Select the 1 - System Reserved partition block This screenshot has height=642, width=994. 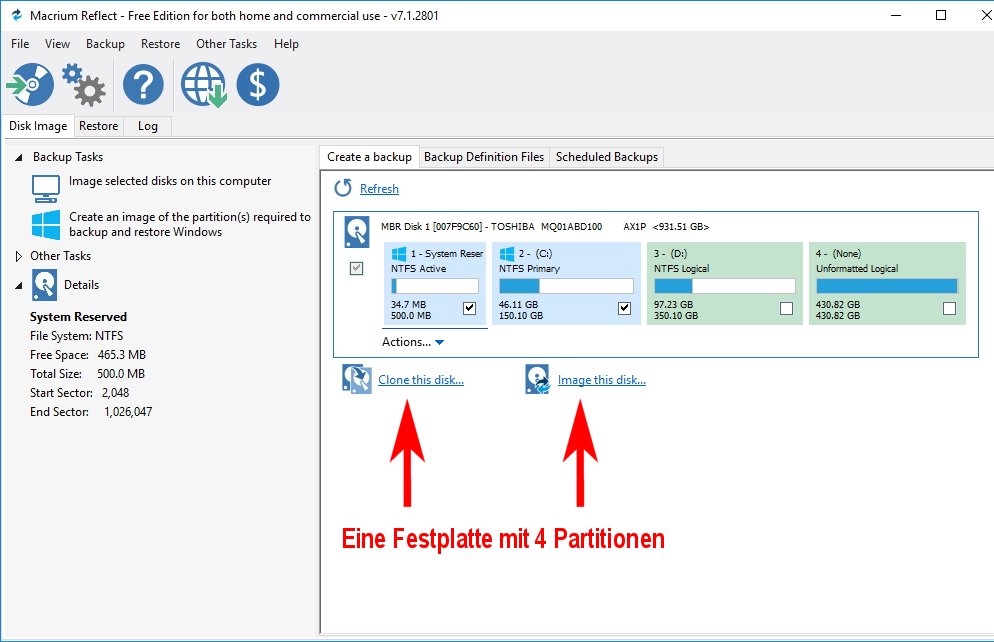435,283
